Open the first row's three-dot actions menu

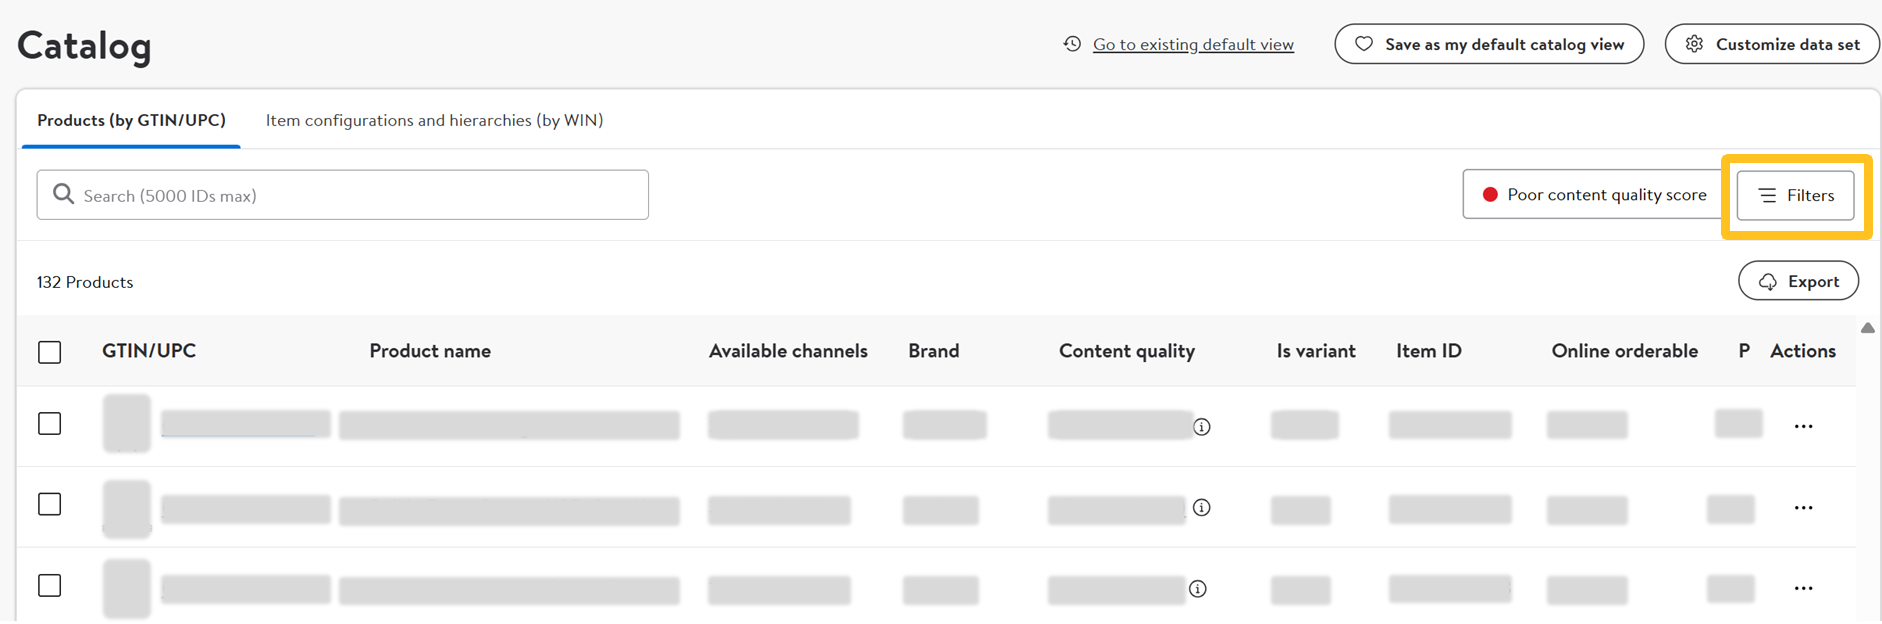(x=1803, y=427)
